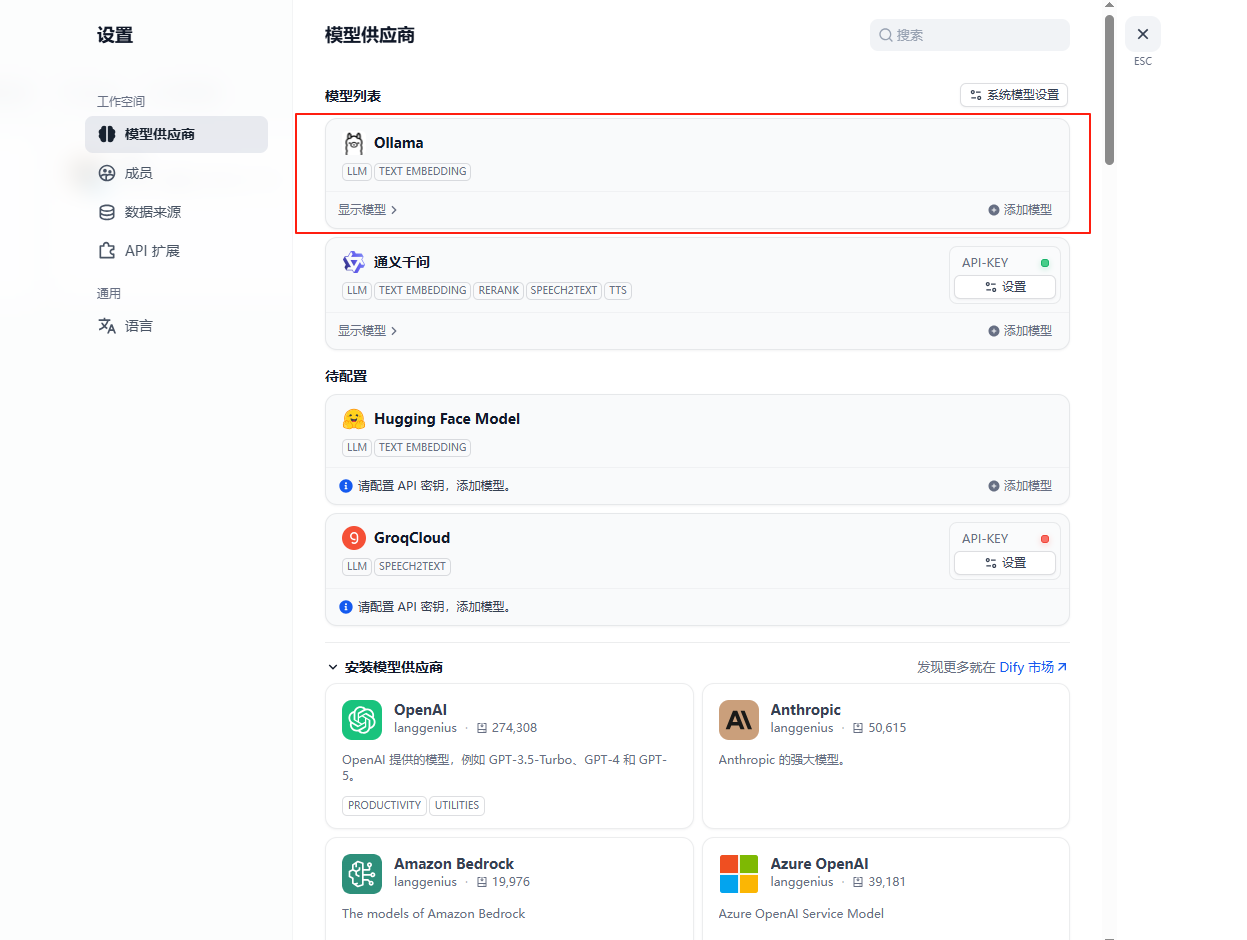Screen dimensions: 1247x940
Task: Click the Ollama provider logo icon
Action: (354, 142)
